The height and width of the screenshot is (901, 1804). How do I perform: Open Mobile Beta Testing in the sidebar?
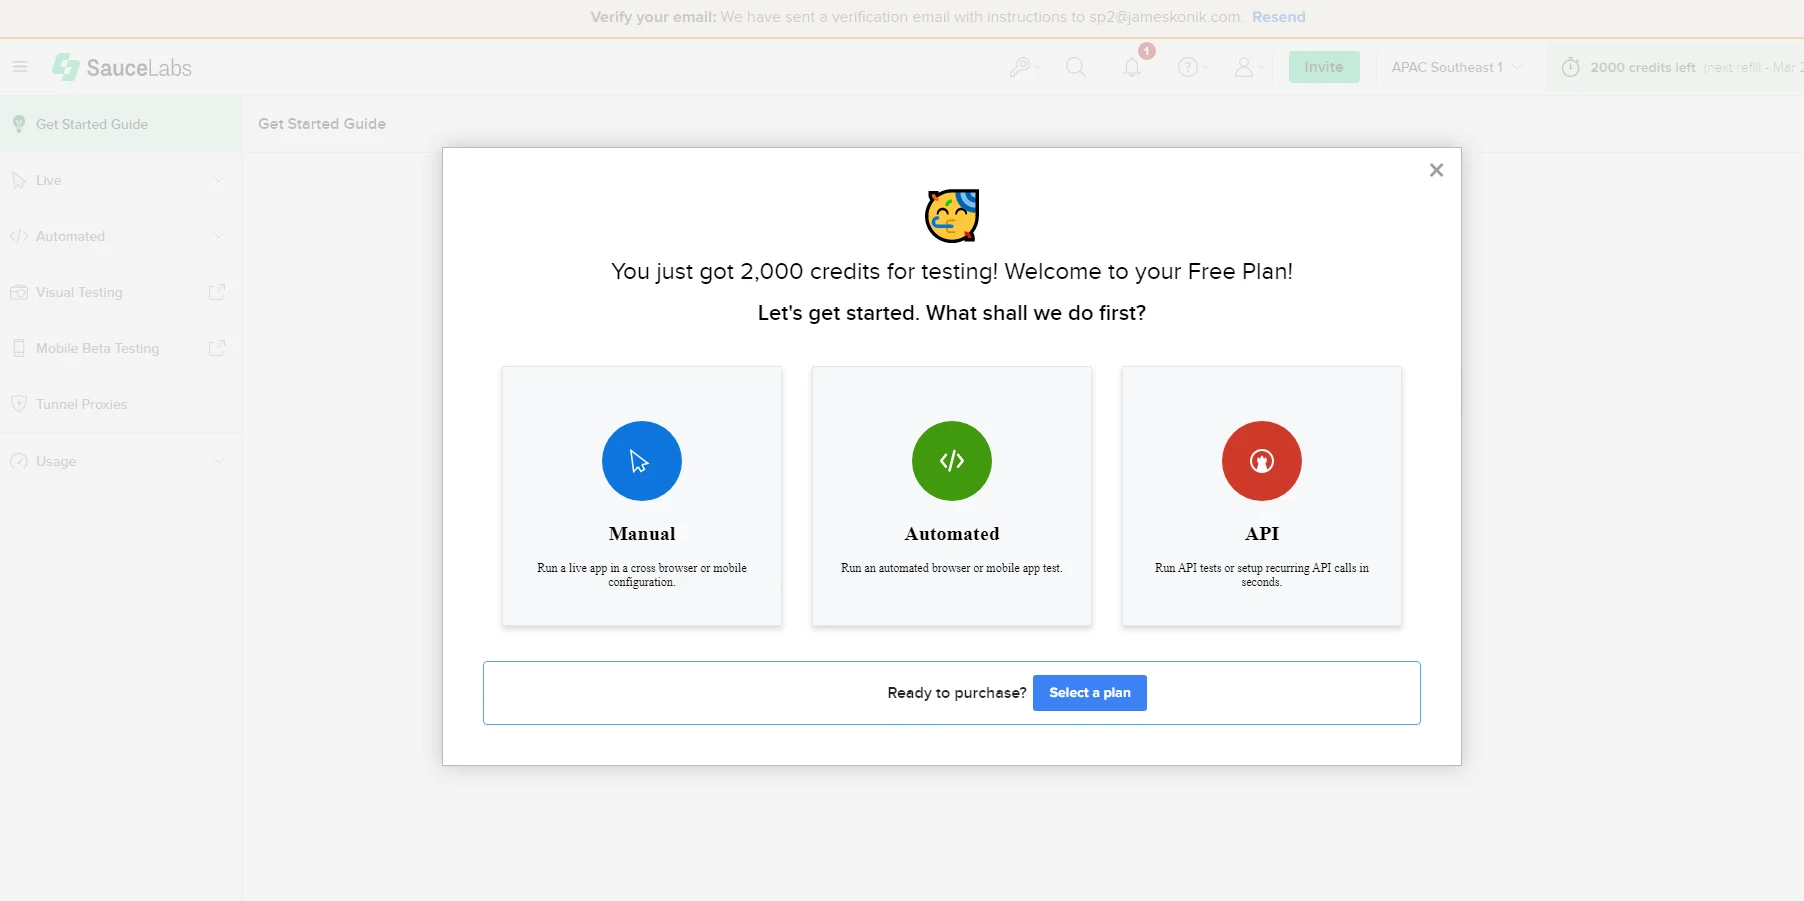tap(121, 348)
